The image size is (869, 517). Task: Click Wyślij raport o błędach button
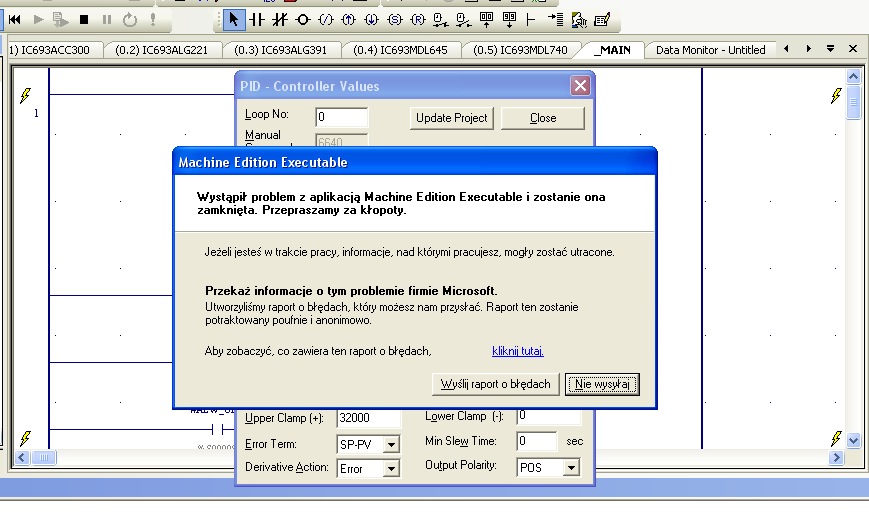pos(495,384)
